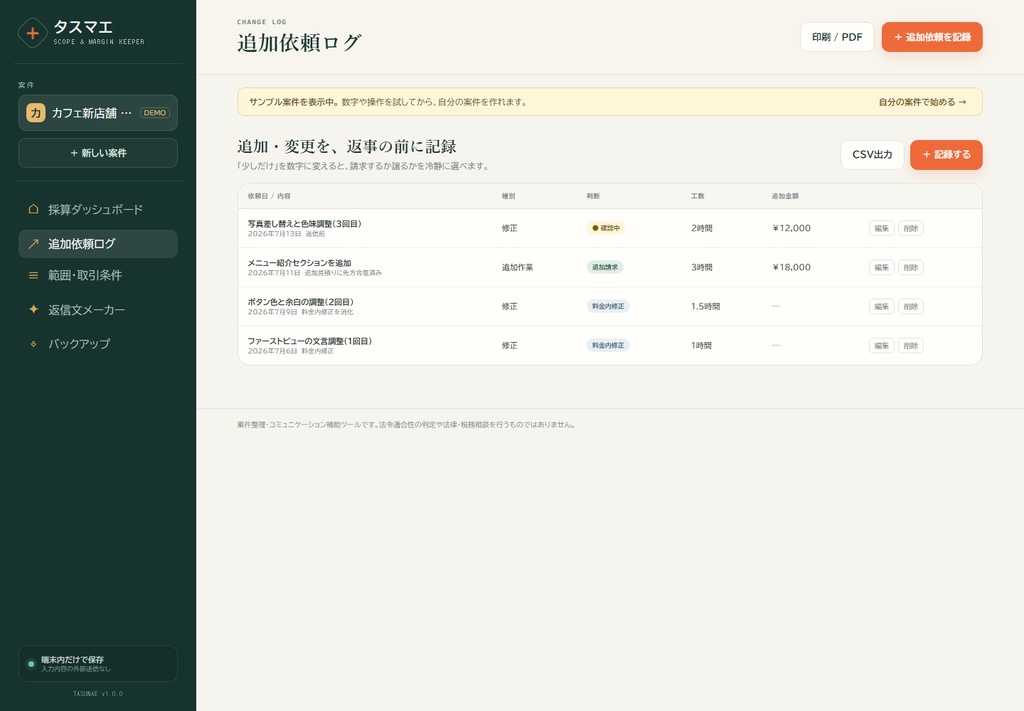The height and width of the screenshot is (711, 1024).
Task: Click 料金内修正 badge in ボタン色 row
Action: click(x=608, y=306)
